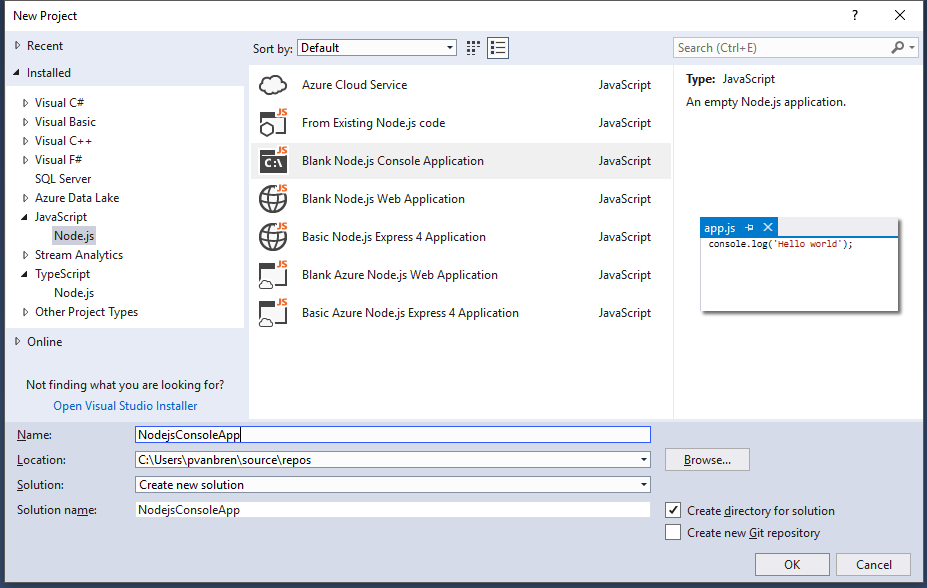Image resolution: width=927 pixels, height=588 pixels.
Task: Click the search magnifier icon
Action: tap(897, 47)
